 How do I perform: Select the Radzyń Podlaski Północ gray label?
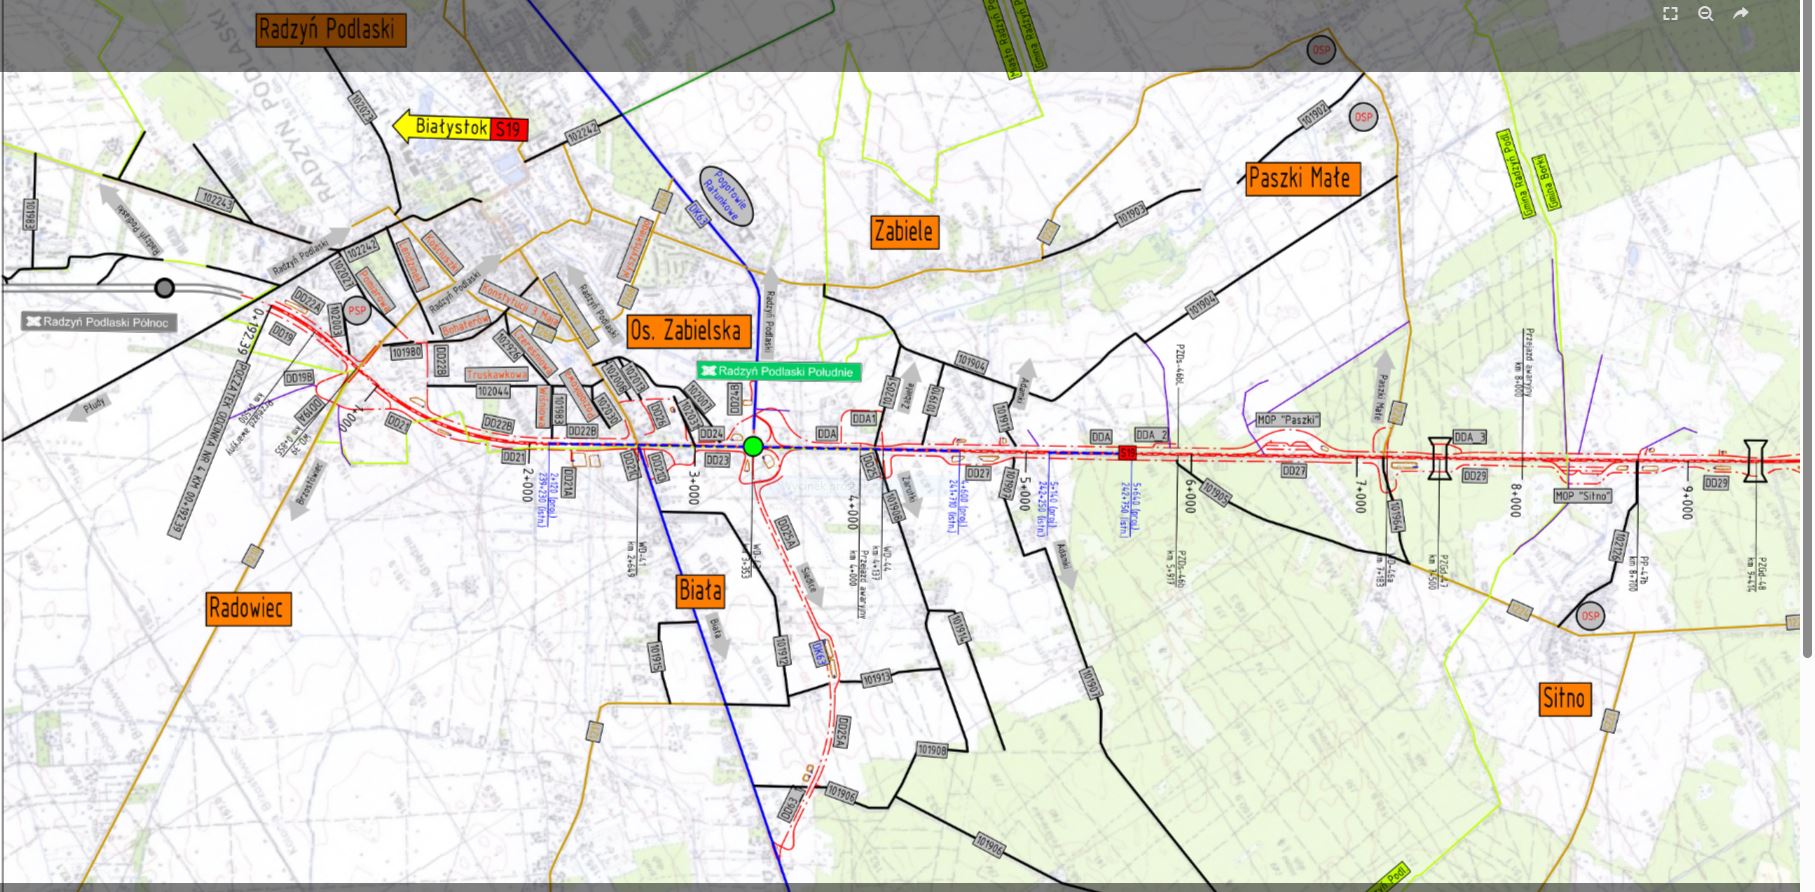pos(99,322)
